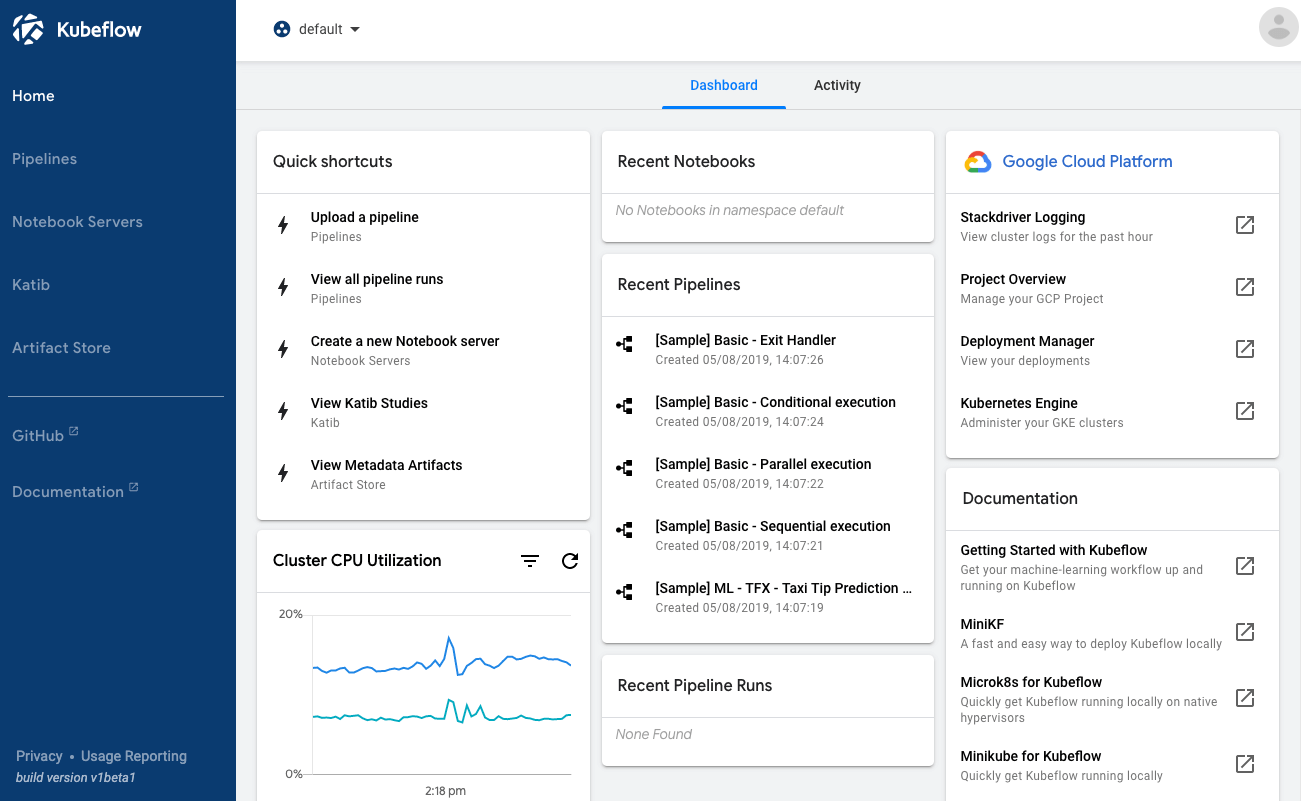This screenshot has width=1301, height=801.
Task: Switch to the Activity tab
Action: 837,85
